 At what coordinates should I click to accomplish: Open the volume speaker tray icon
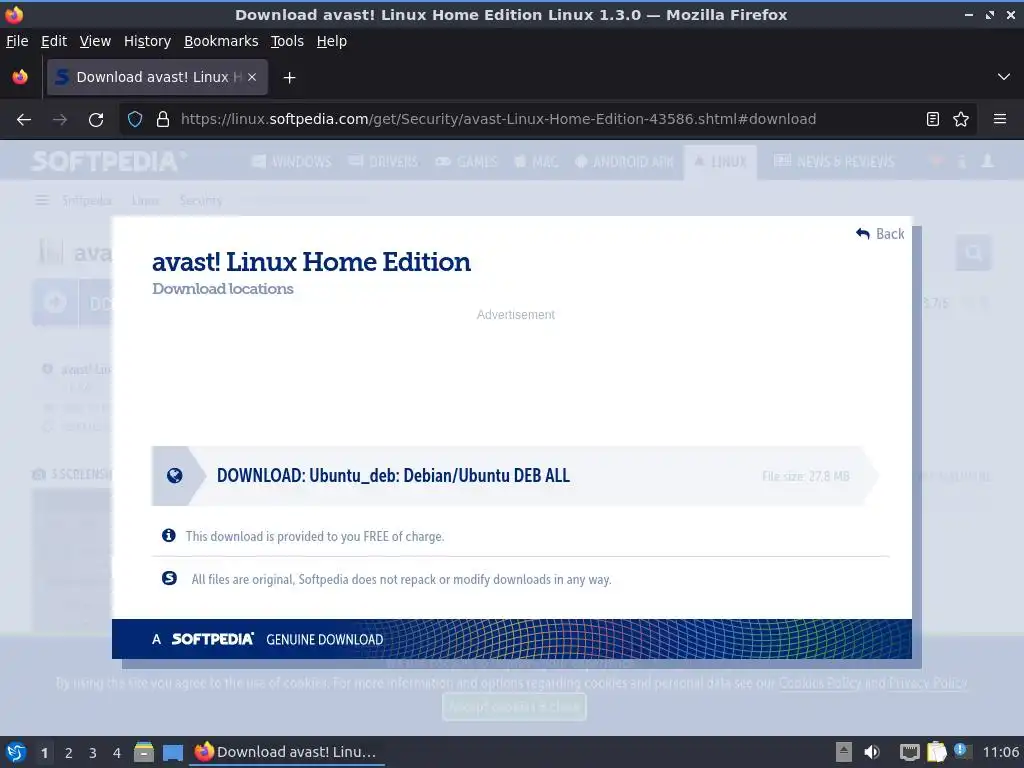[x=872, y=752]
